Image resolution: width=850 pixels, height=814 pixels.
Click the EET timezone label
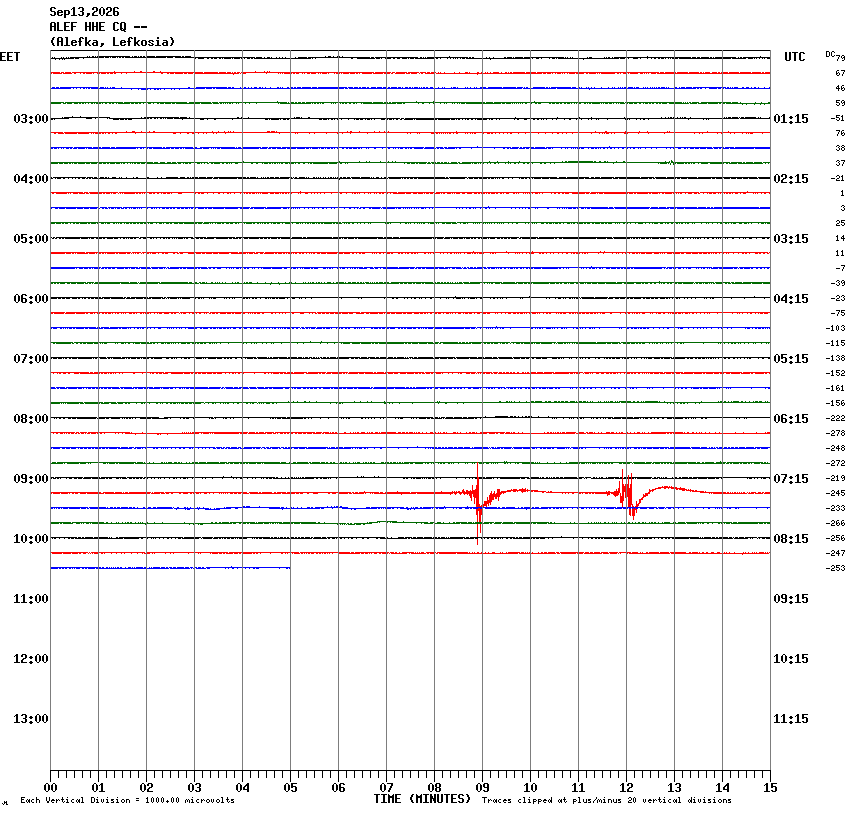(x=10, y=57)
